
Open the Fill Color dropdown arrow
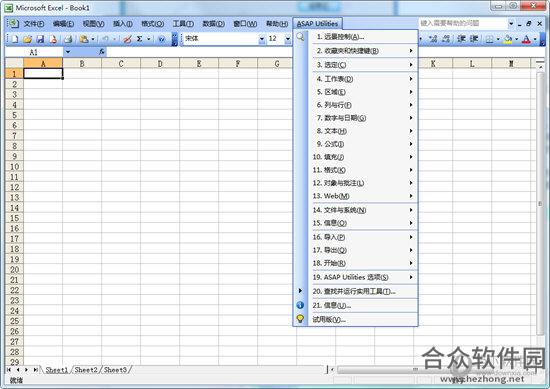tap(516, 39)
